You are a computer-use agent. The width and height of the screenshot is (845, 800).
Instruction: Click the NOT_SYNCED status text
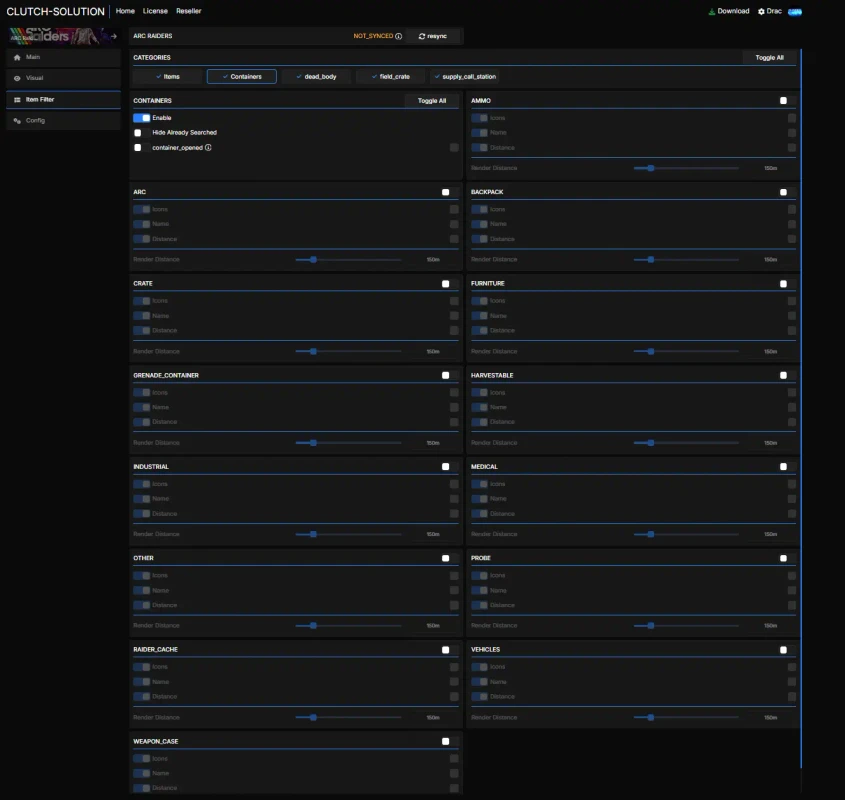pos(373,36)
